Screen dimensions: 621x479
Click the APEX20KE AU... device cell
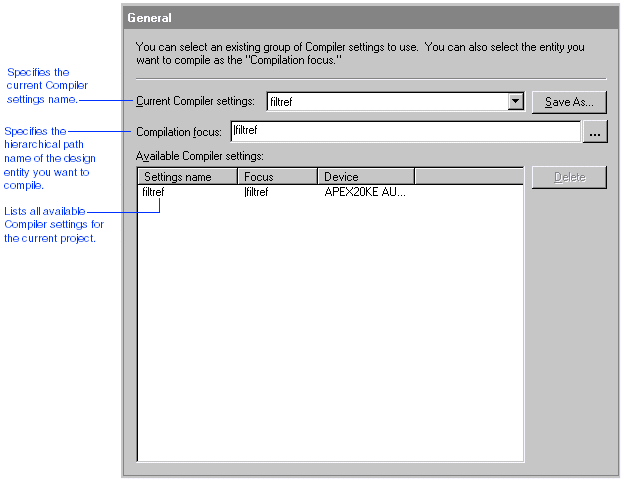(364, 192)
